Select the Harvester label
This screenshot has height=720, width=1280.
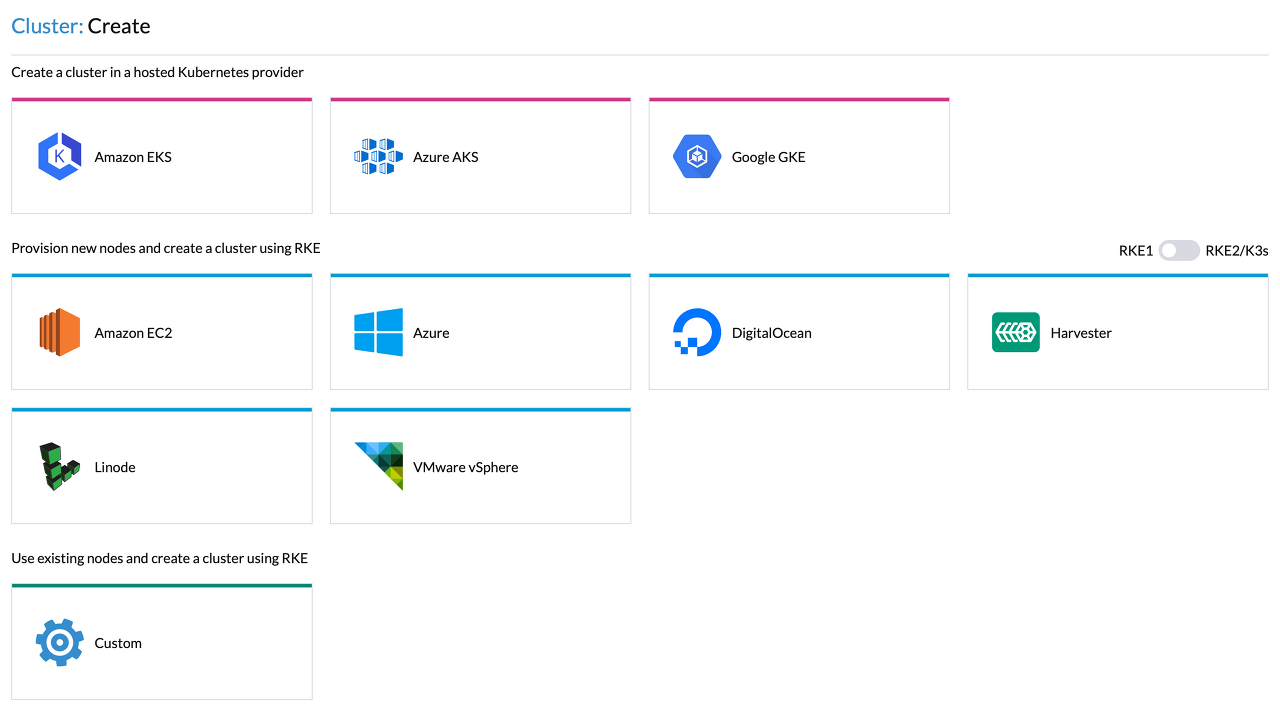click(1081, 333)
